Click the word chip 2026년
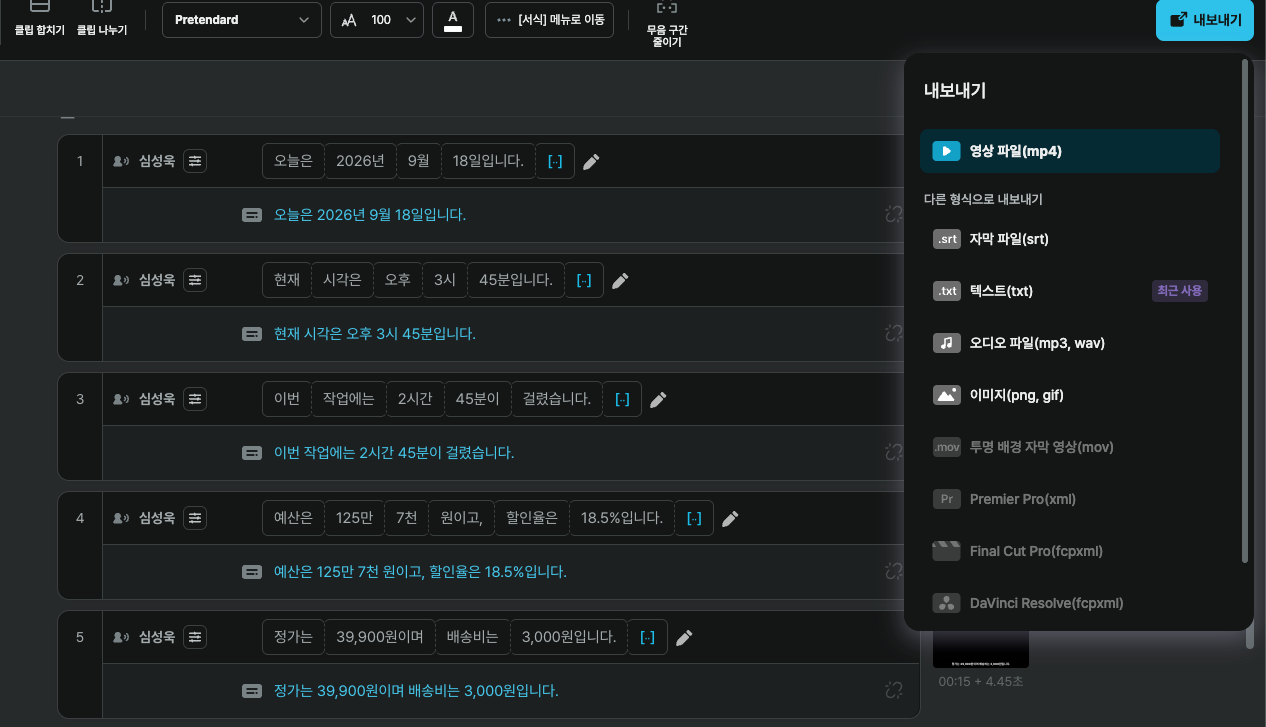This screenshot has height=727, width=1266. pos(360,161)
